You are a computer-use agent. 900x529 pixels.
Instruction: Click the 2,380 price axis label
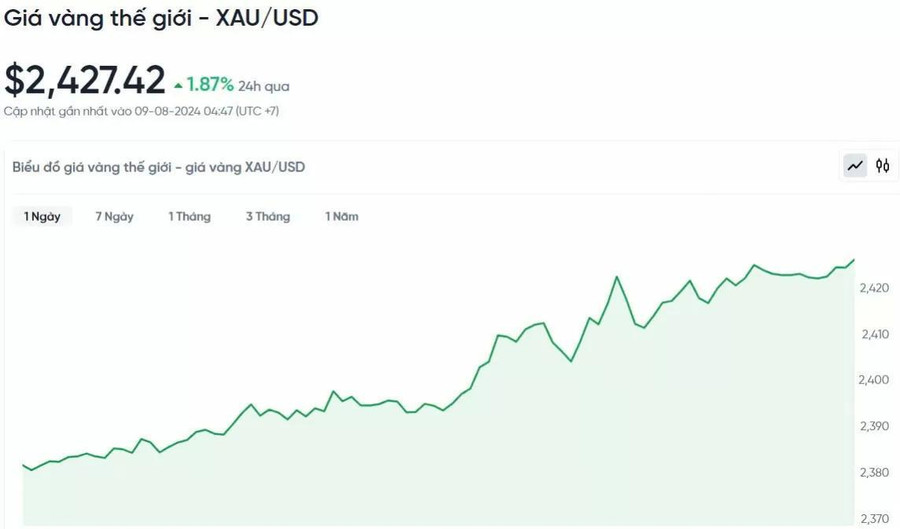point(874,472)
